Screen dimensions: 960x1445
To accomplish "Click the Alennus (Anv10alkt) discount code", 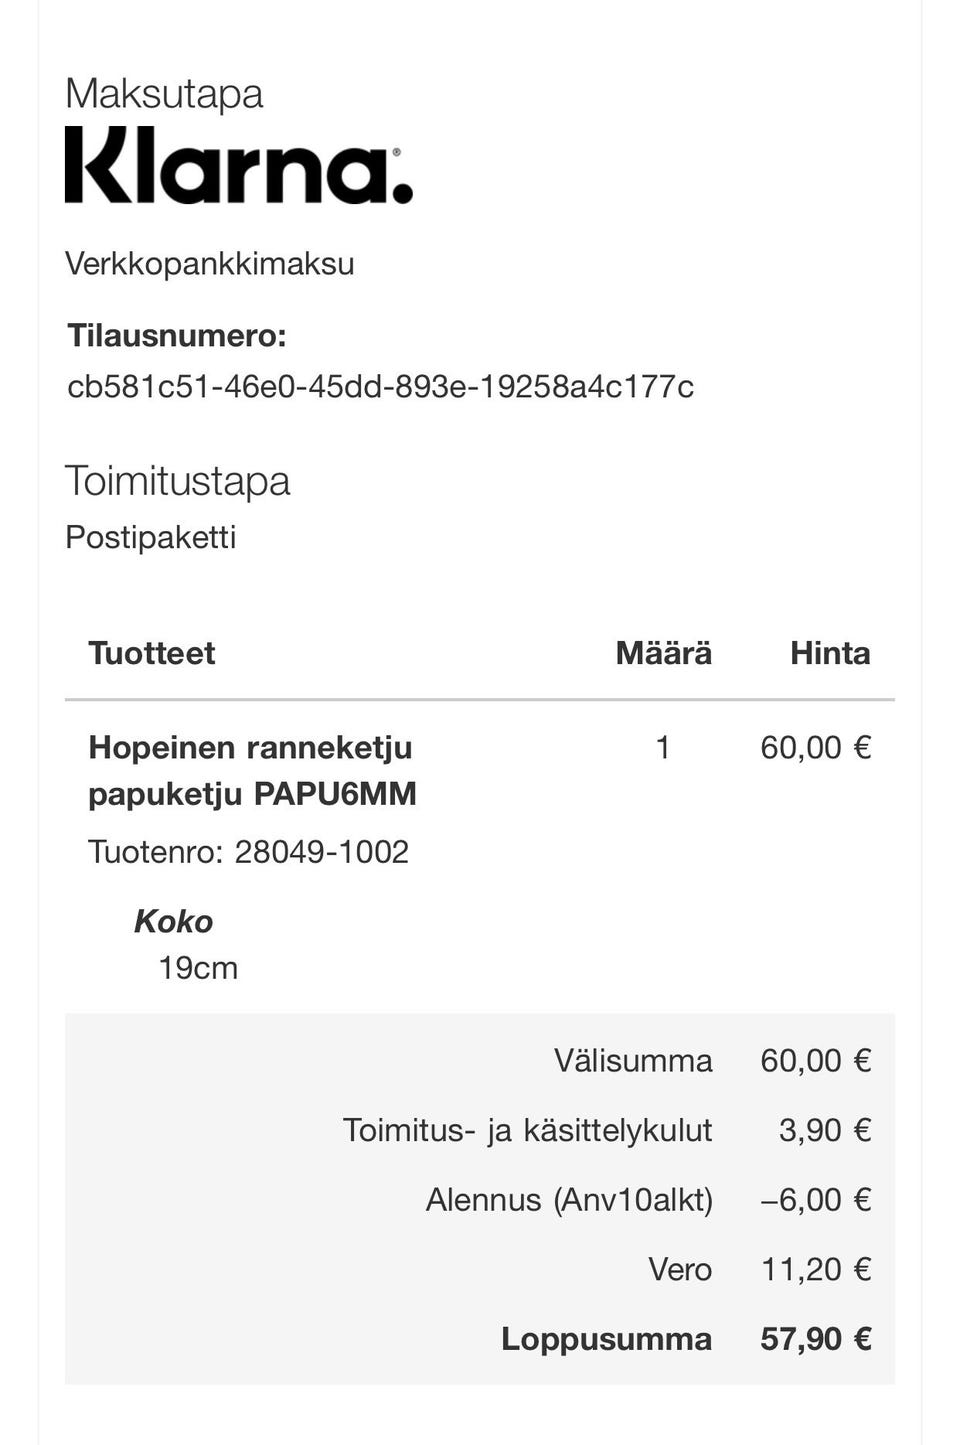I will point(569,1199).
